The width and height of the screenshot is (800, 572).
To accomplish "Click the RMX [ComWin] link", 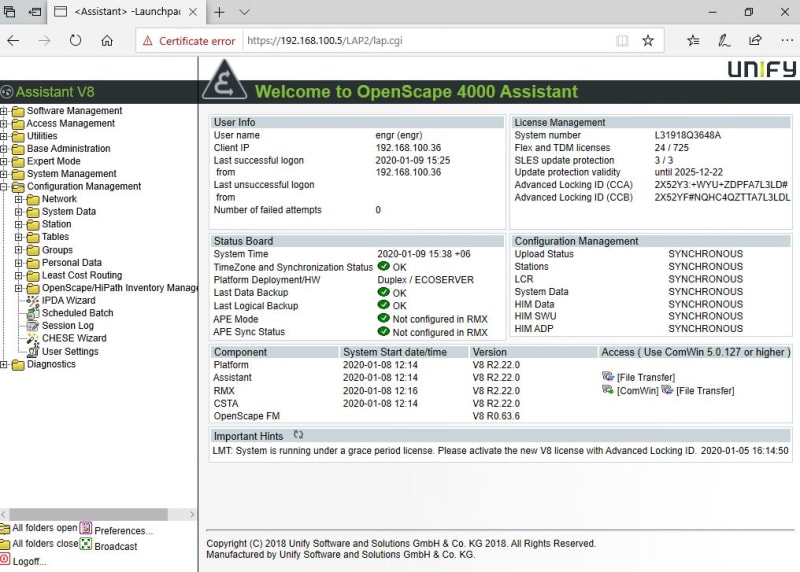I will click(x=638, y=391).
